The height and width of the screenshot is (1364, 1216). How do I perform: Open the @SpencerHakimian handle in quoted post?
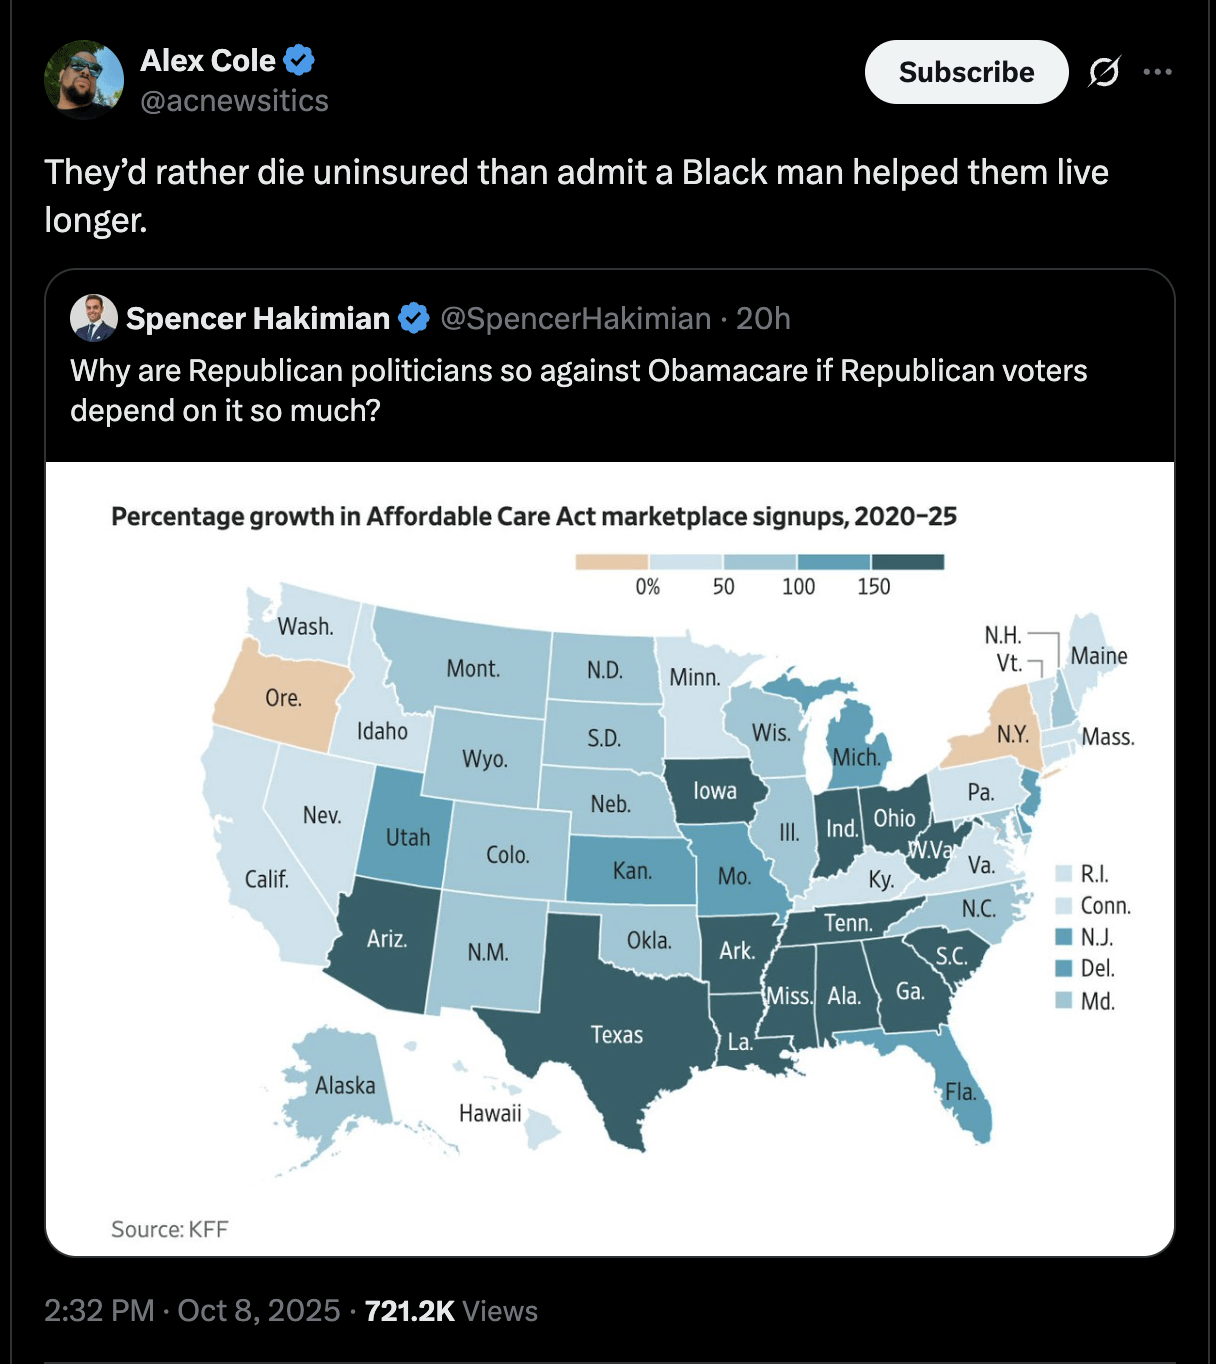[x=575, y=318]
